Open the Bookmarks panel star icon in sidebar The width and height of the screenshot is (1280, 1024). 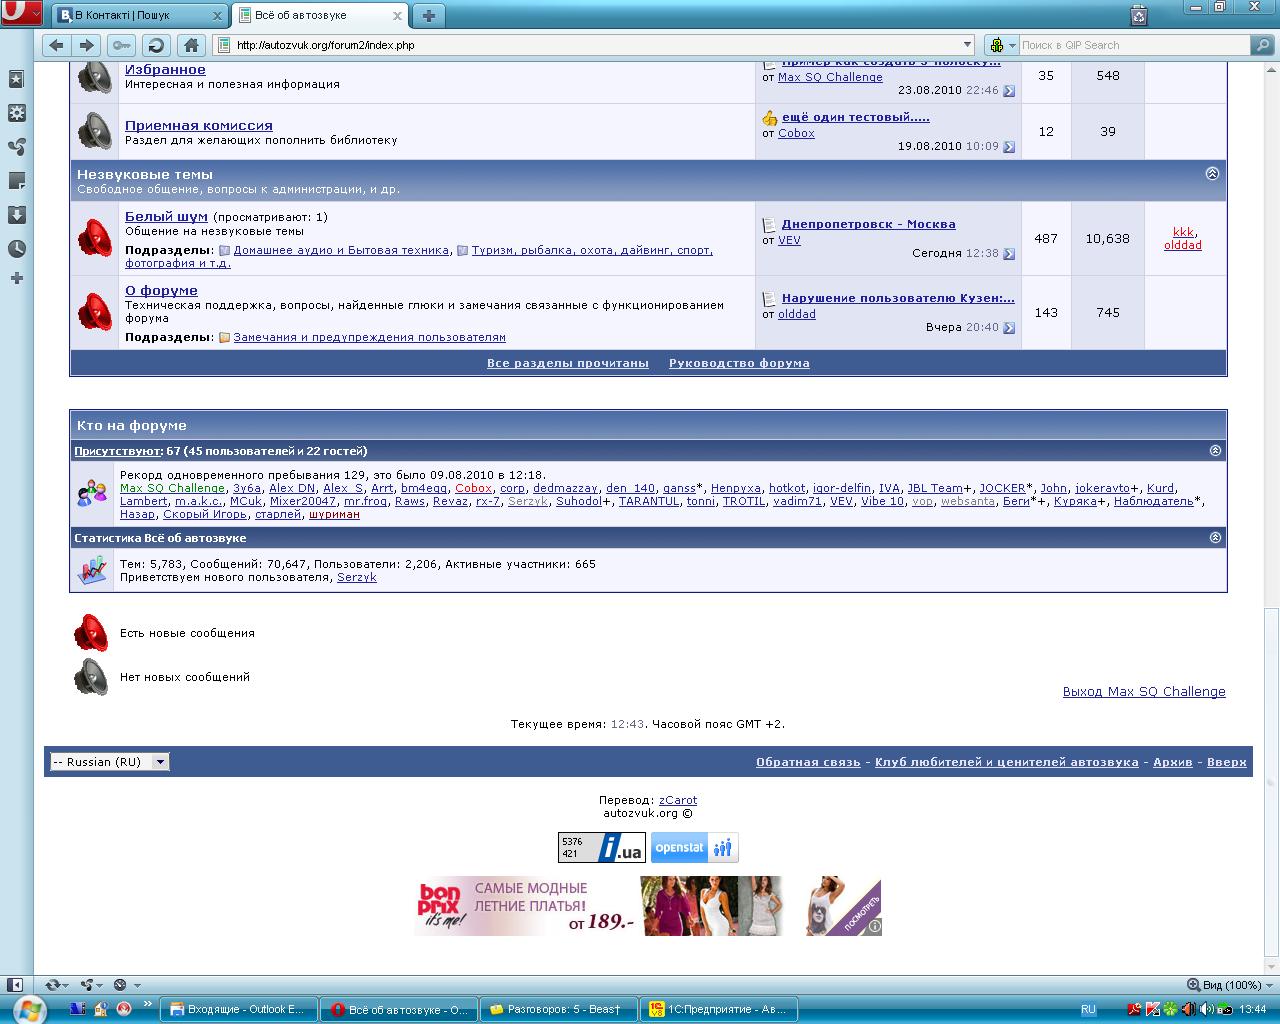tap(16, 79)
